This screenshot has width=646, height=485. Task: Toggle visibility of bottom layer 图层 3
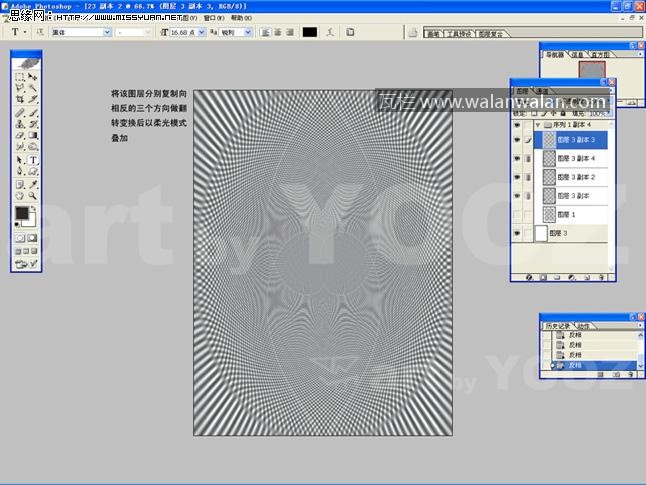coord(518,233)
